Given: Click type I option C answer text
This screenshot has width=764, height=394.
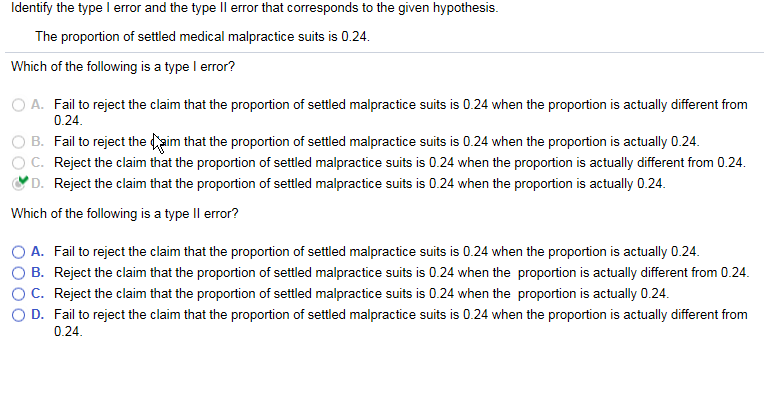Looking at the screenshot, I should [400, 162].
